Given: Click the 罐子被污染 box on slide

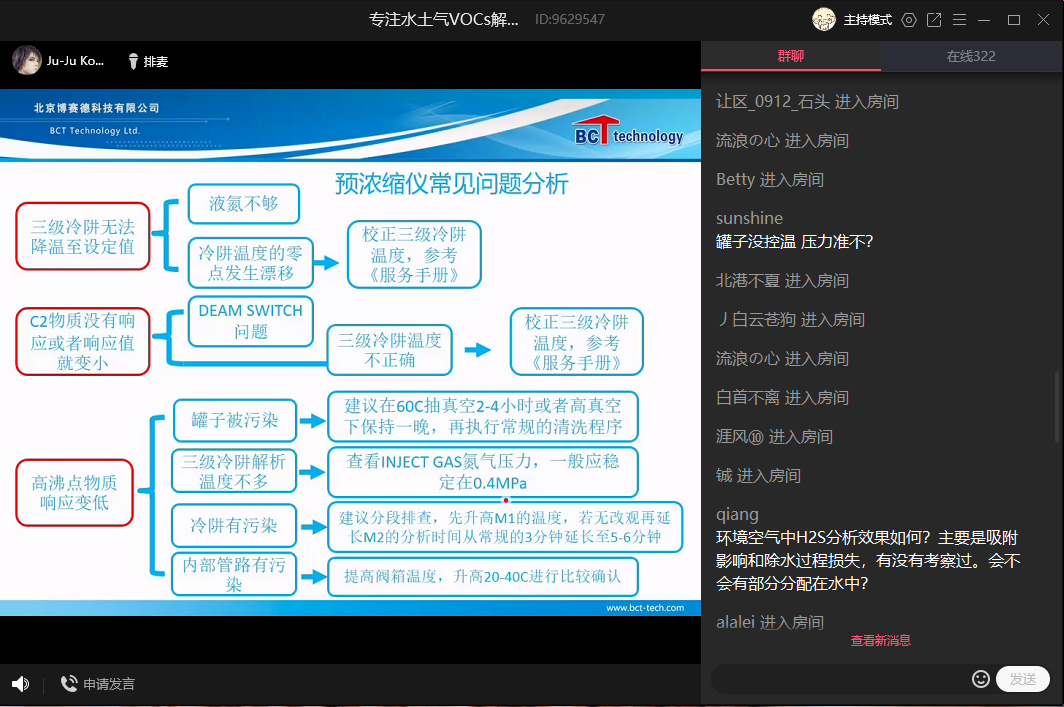Looking at the screenshot, I should coord(235,420).
